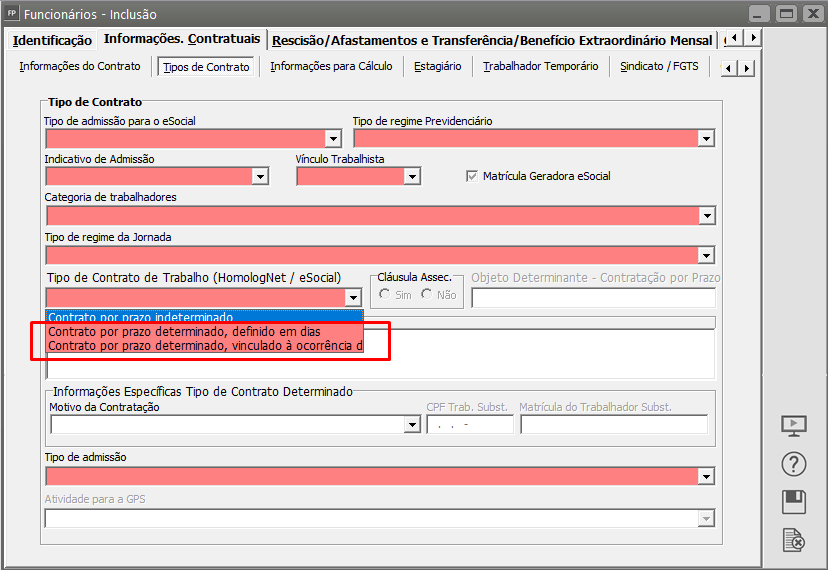Click the presentation screen icon in sidebar

[x=793, y=425]
